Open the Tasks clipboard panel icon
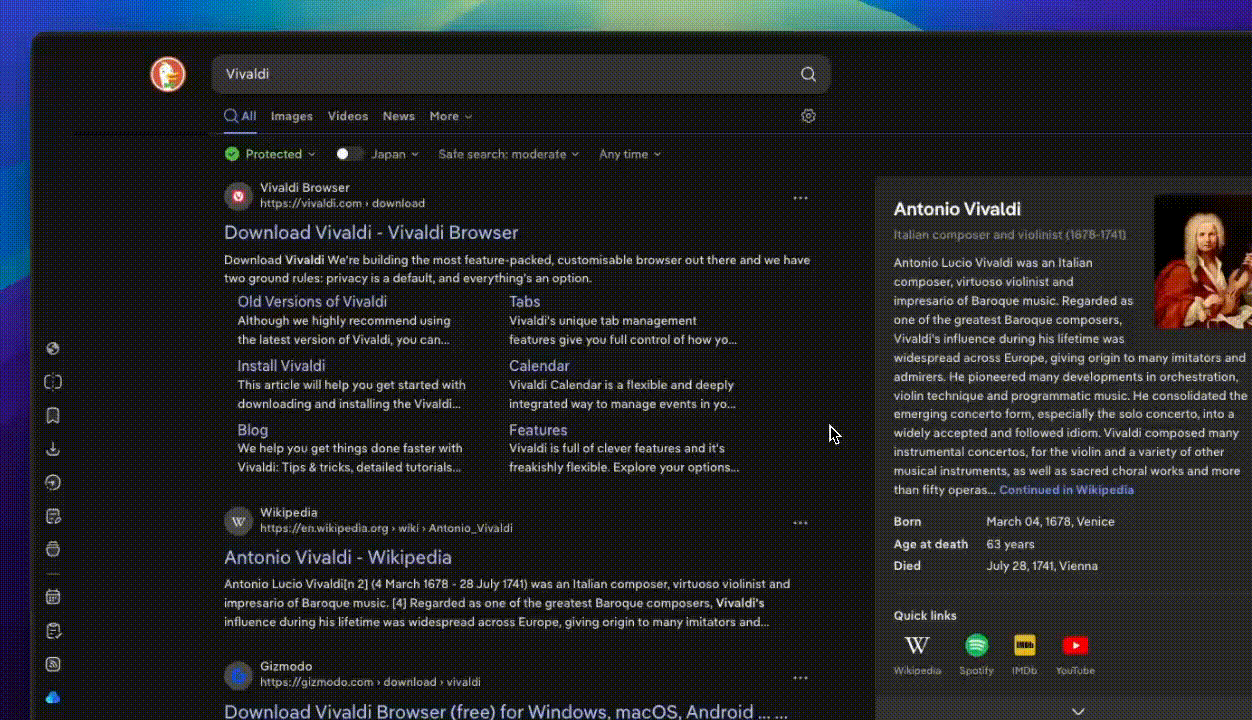Viewport: 1252px width, 720px height. point(53,631)
